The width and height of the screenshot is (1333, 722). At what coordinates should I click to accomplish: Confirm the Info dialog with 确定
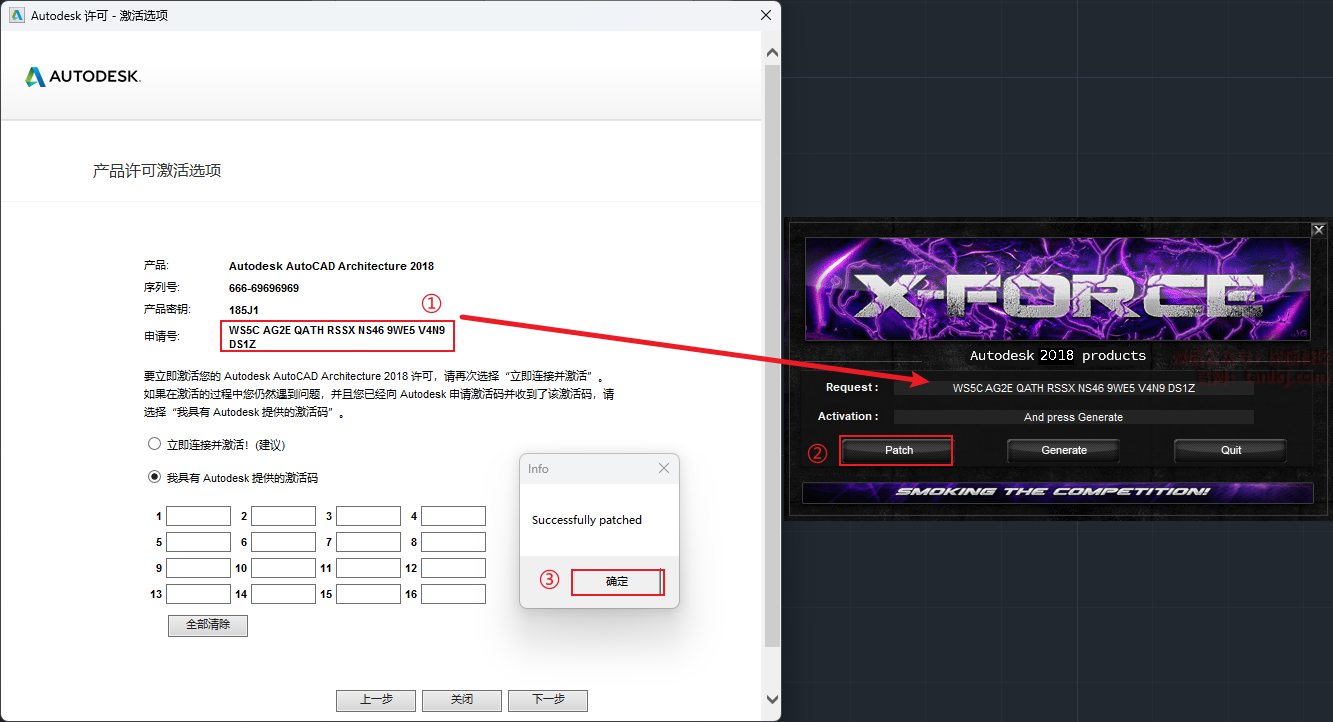(x=617, y=582)
